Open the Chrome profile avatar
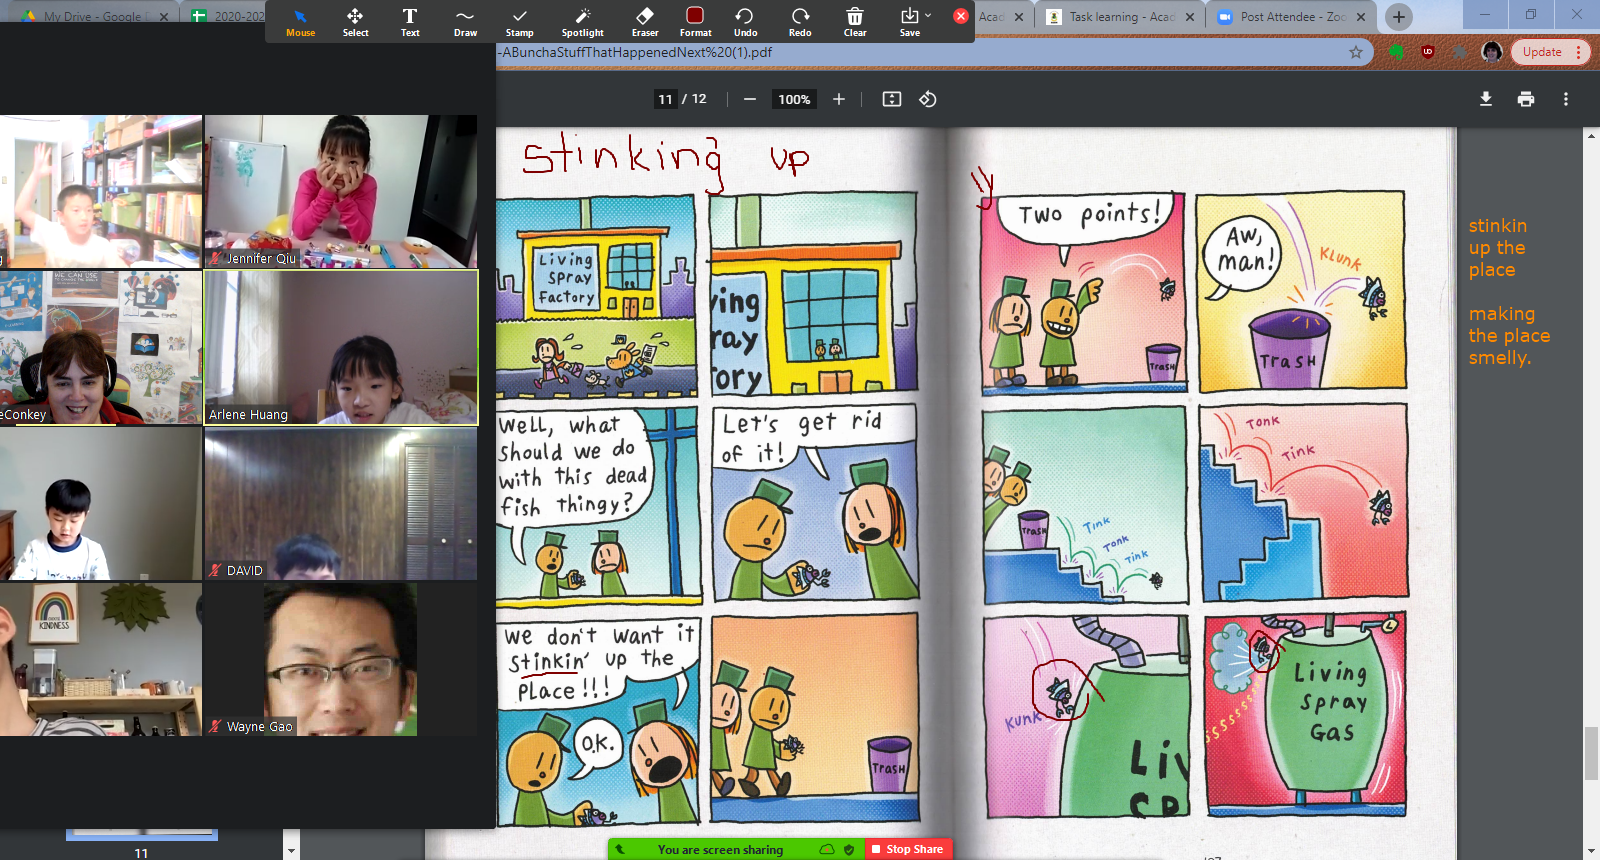 coord(1492,52)
